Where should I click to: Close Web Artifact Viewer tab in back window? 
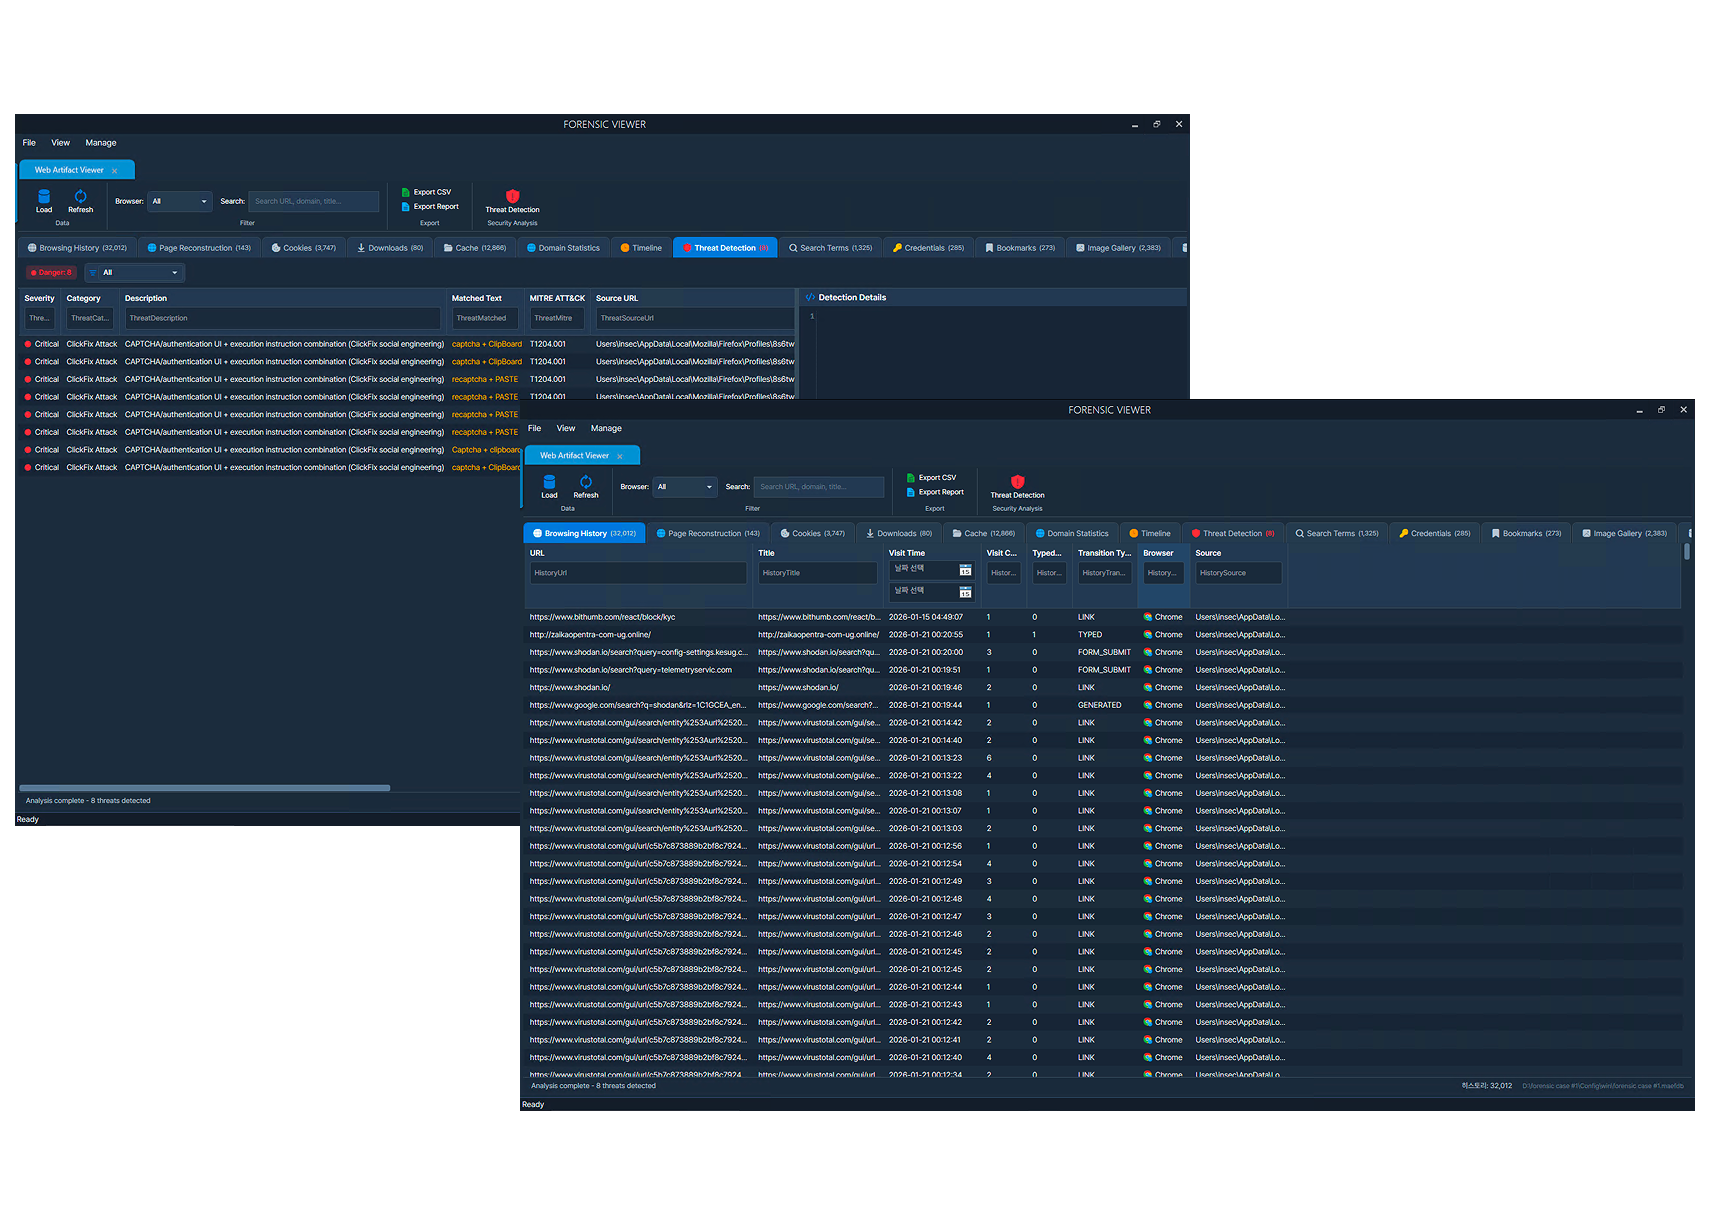coord(115,171)
